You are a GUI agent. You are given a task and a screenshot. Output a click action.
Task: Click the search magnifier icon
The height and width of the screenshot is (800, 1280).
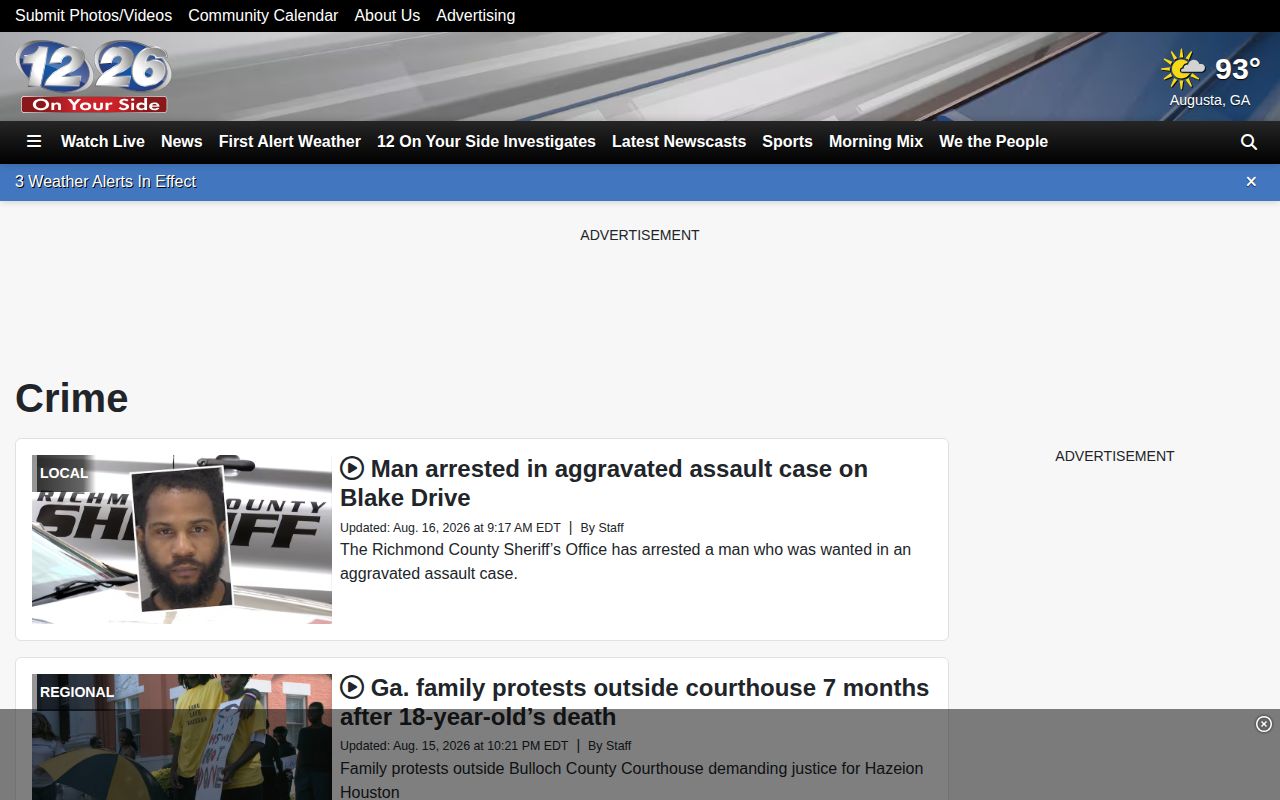(1249, 142)
